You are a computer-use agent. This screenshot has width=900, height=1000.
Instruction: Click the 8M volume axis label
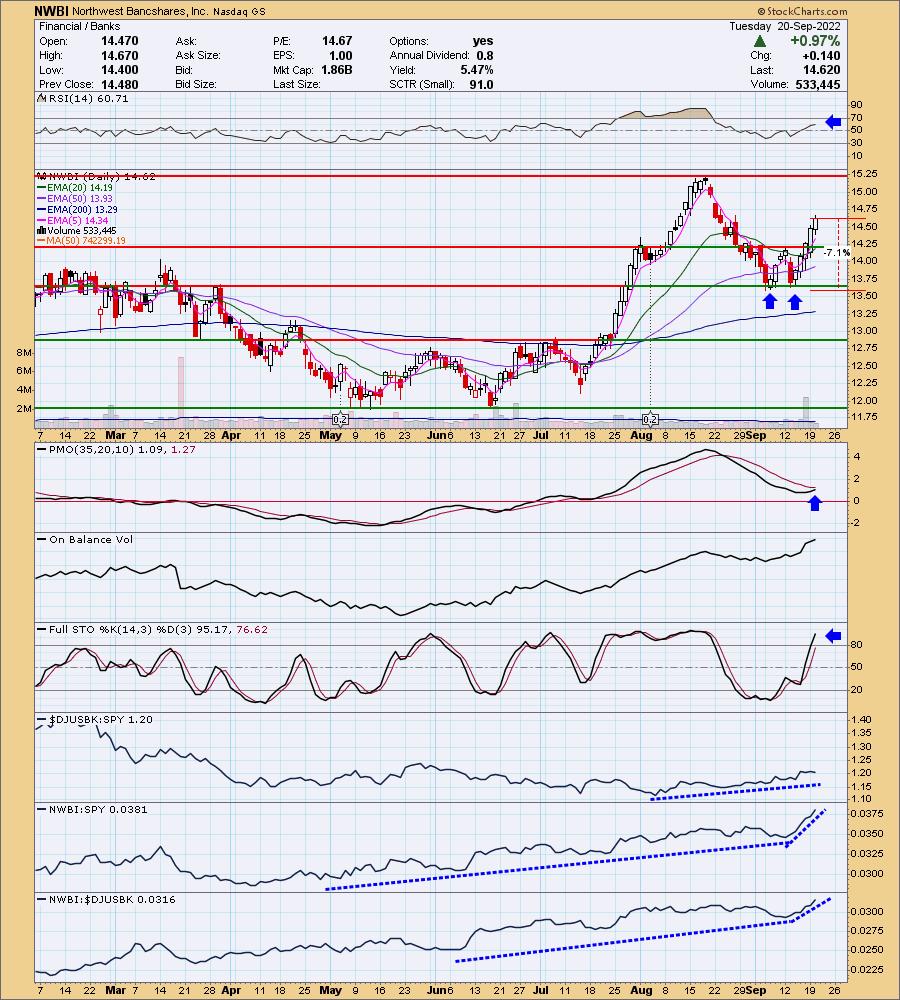(x=24, y=353)
